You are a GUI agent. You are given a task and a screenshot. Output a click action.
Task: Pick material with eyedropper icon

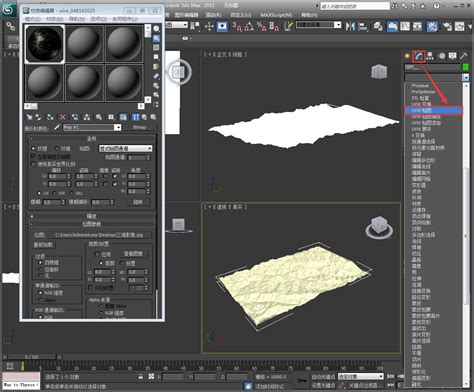(x=57, y=127)
